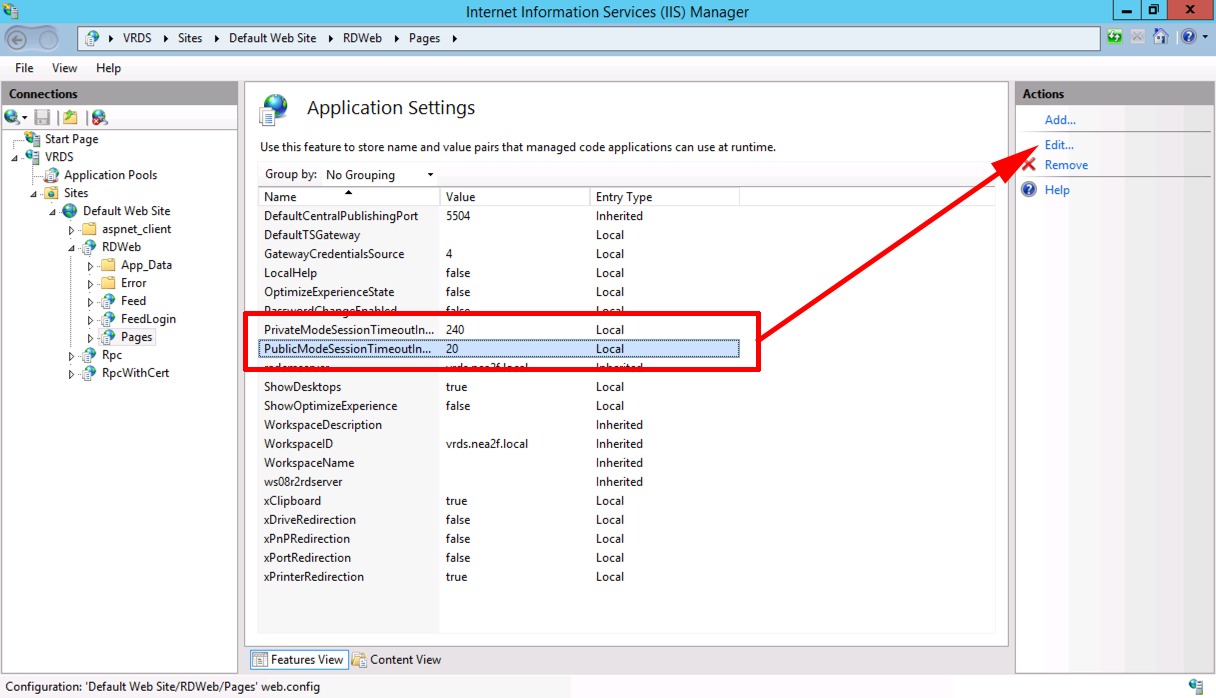Screen dimensions: 1216x698
Task: Save current connections with the floppy disk icon
Action: [x=42, y=117]
